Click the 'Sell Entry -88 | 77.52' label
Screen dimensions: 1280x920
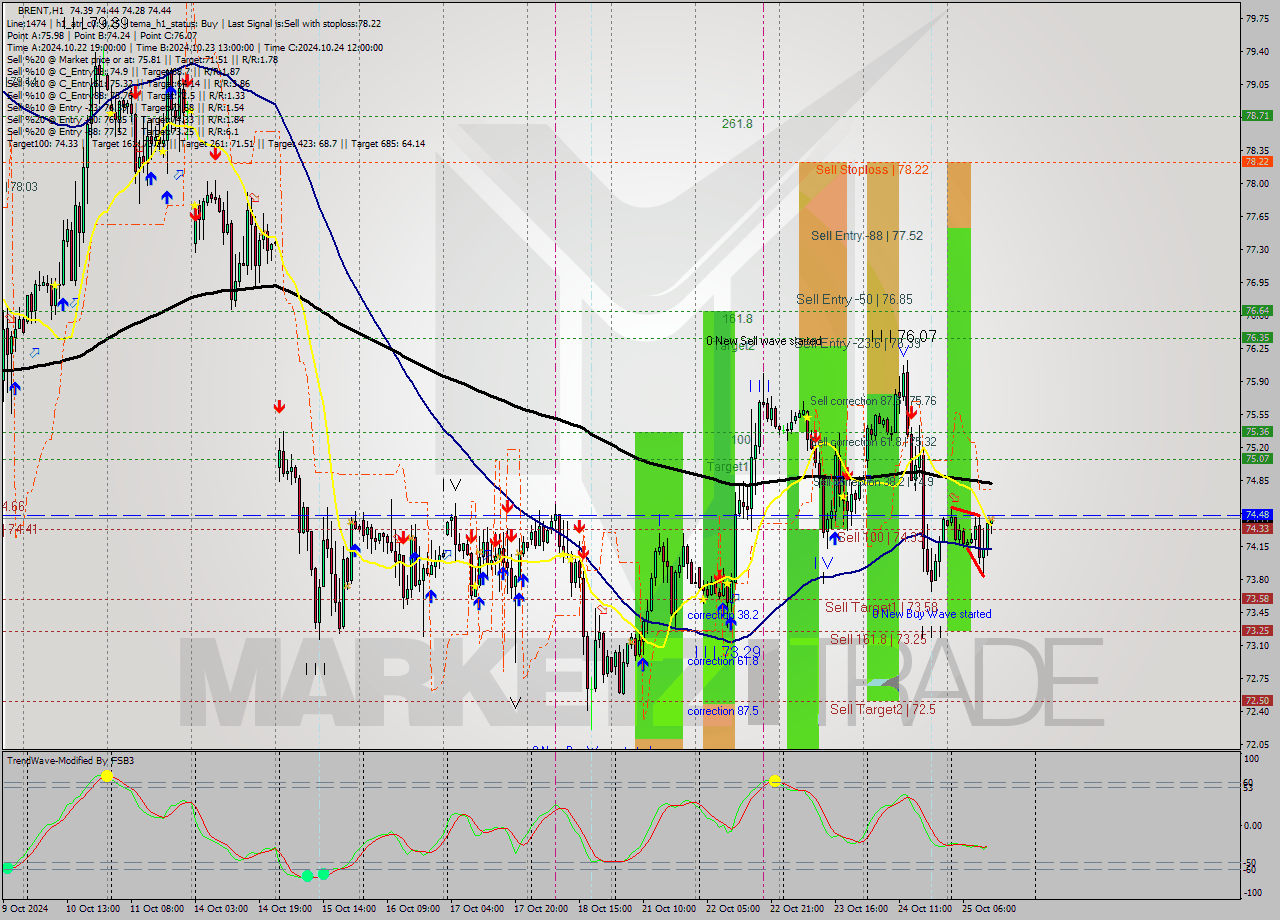tap(867, 236)
